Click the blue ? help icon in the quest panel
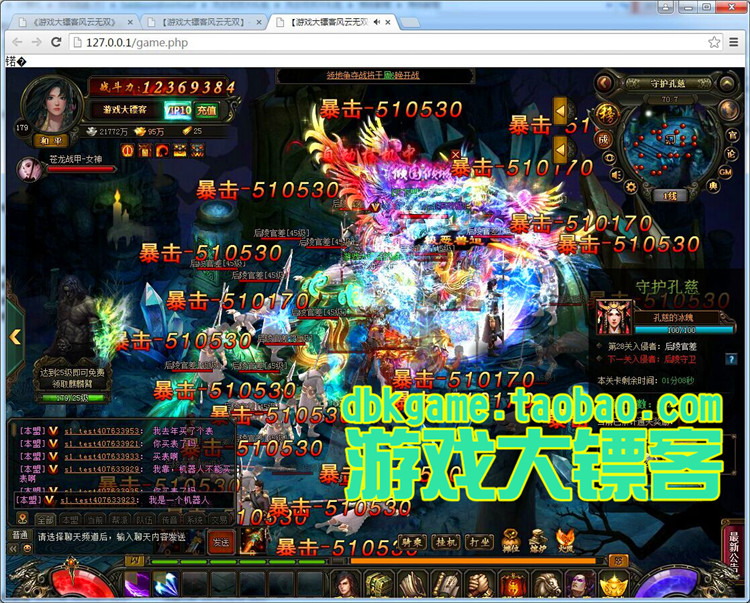Screen dimensions: 750x603 (730, 359)
